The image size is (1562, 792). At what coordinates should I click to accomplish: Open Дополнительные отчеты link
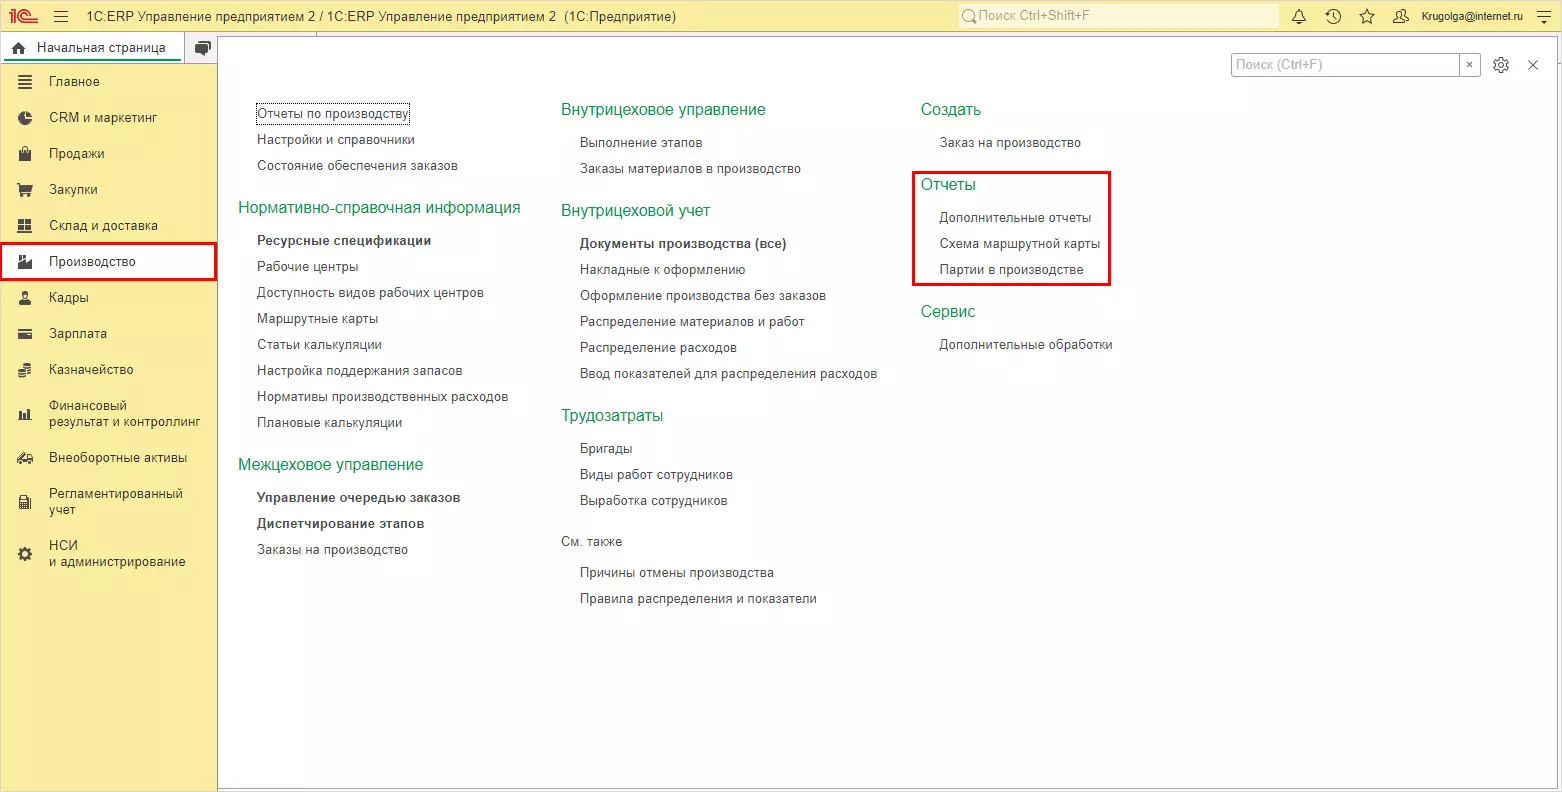[x=1015, y=218]
